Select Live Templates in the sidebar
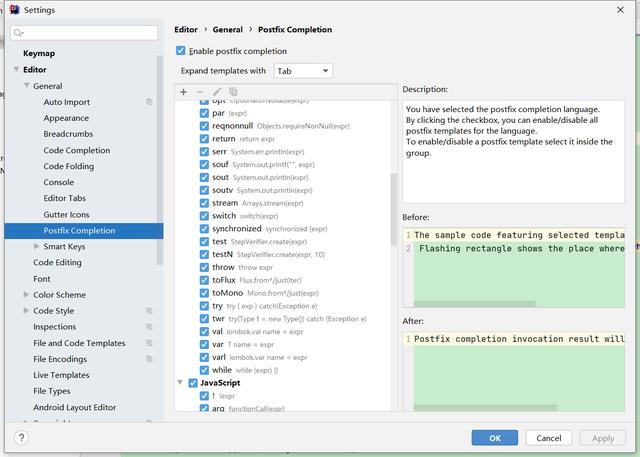 62,375
